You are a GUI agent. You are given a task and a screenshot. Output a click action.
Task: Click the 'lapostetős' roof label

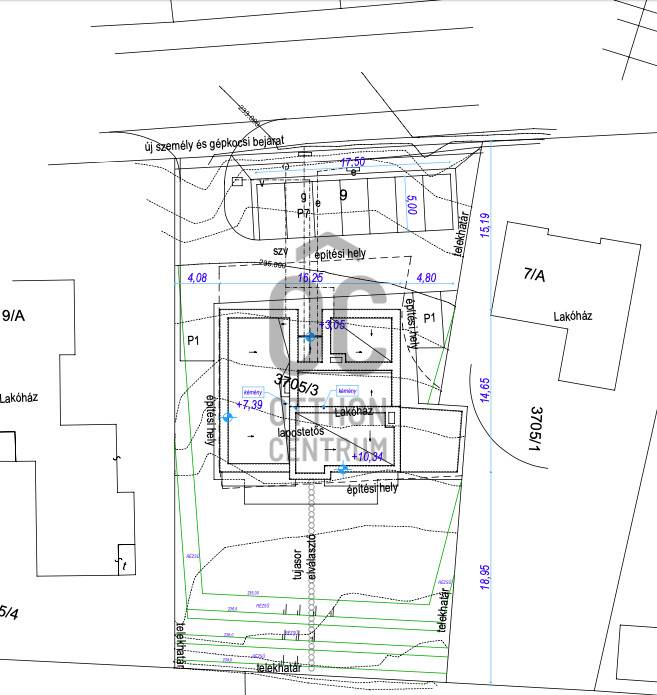(301, 433)
